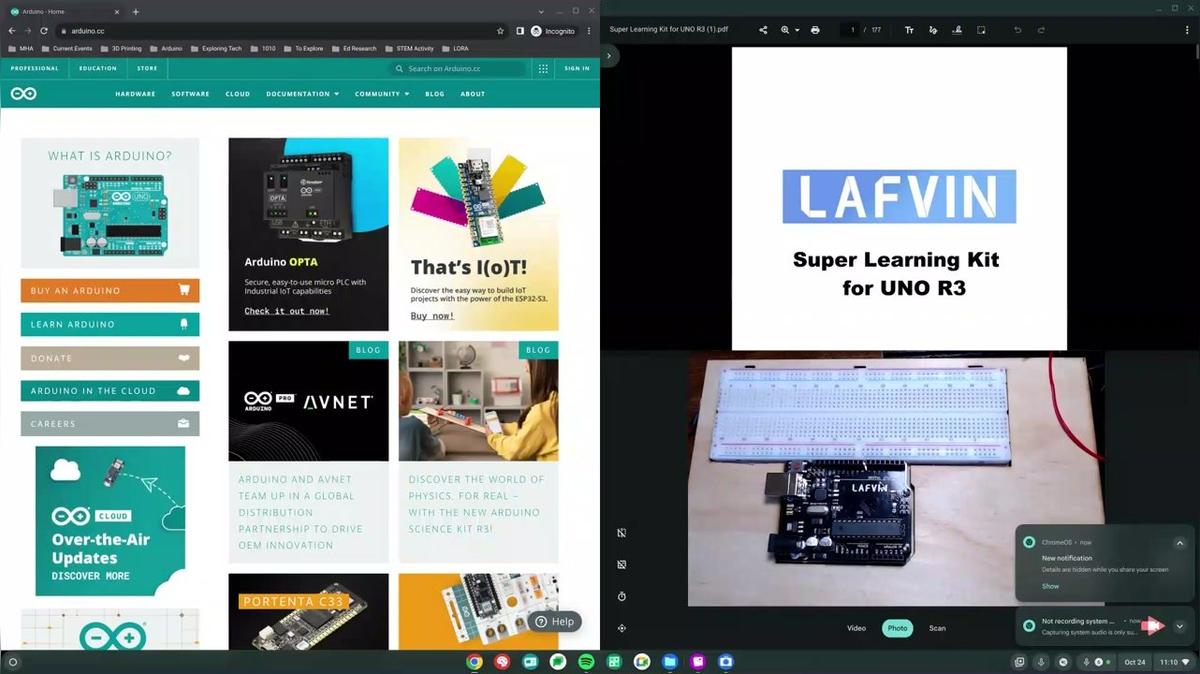Image resolution: width=1200 pixels, height=674 pixels.
Task: Expand the PDF zoom dropdown arrow
Action: pos(797,30)
